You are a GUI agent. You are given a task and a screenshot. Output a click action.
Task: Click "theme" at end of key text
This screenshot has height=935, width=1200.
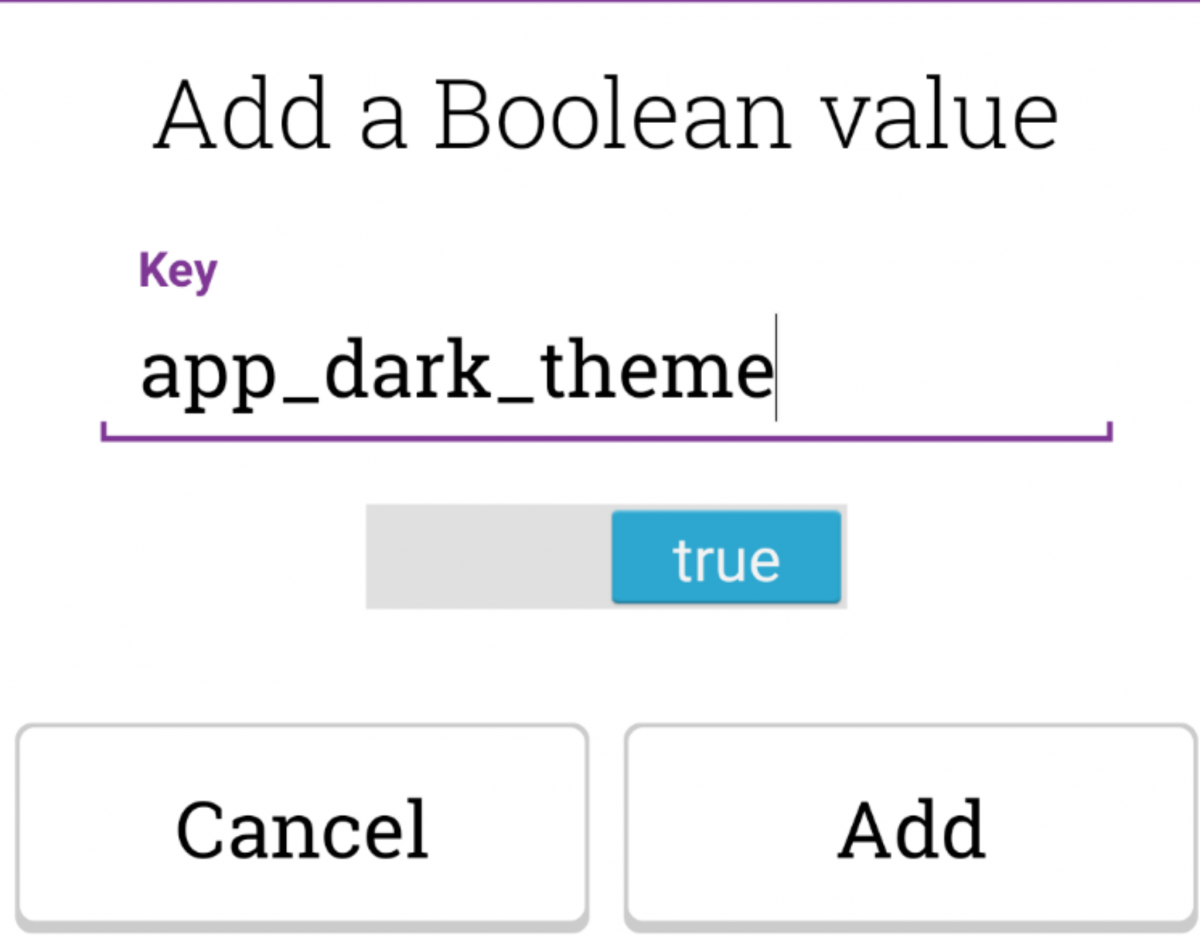[x=658, y=373]
